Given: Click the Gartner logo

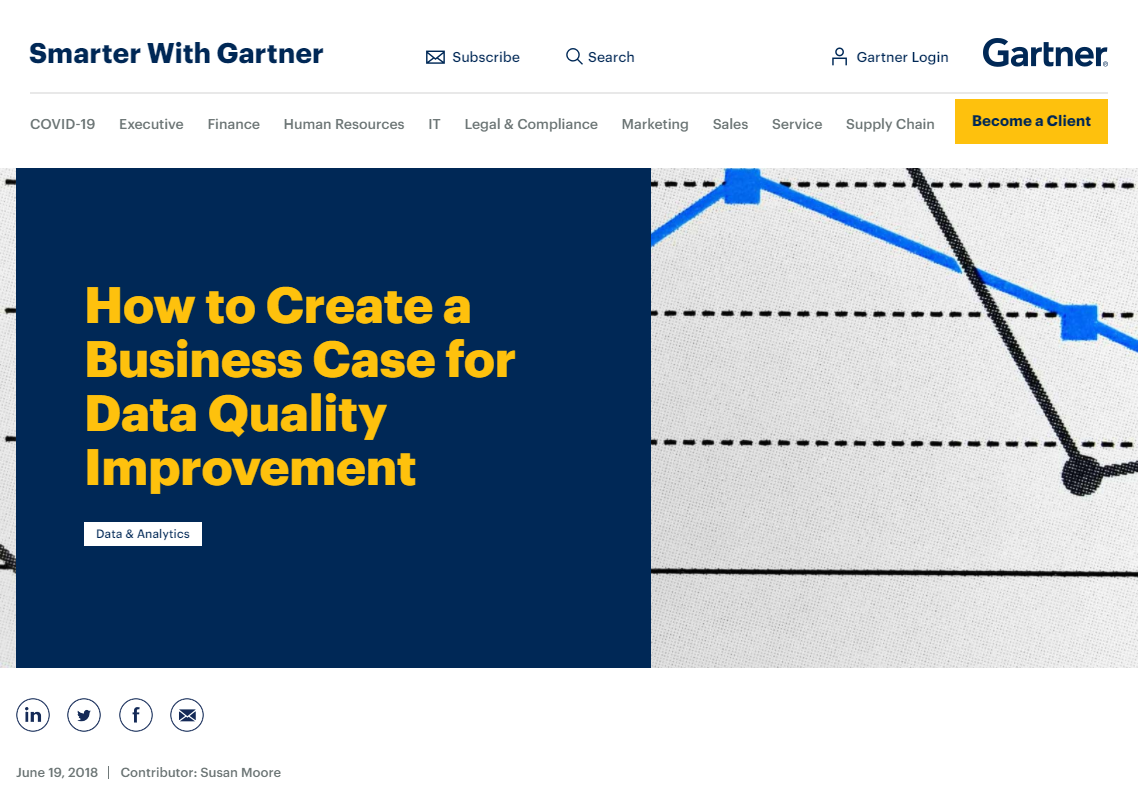Looking at the screenshot, I should point(1044,53).
